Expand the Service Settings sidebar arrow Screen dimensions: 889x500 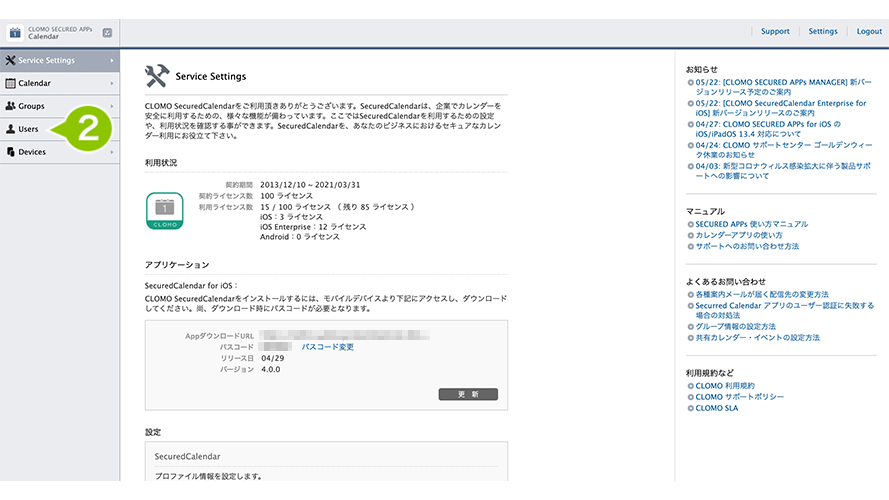point(112,60)
